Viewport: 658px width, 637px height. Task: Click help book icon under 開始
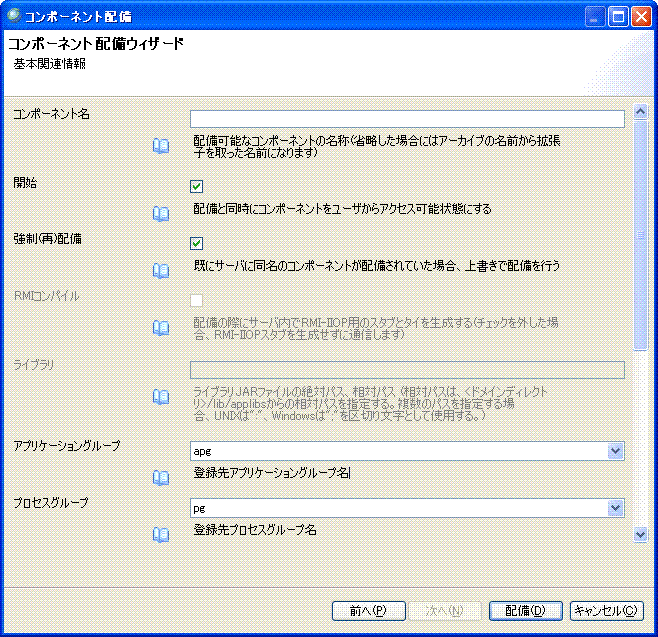(161, 213)
